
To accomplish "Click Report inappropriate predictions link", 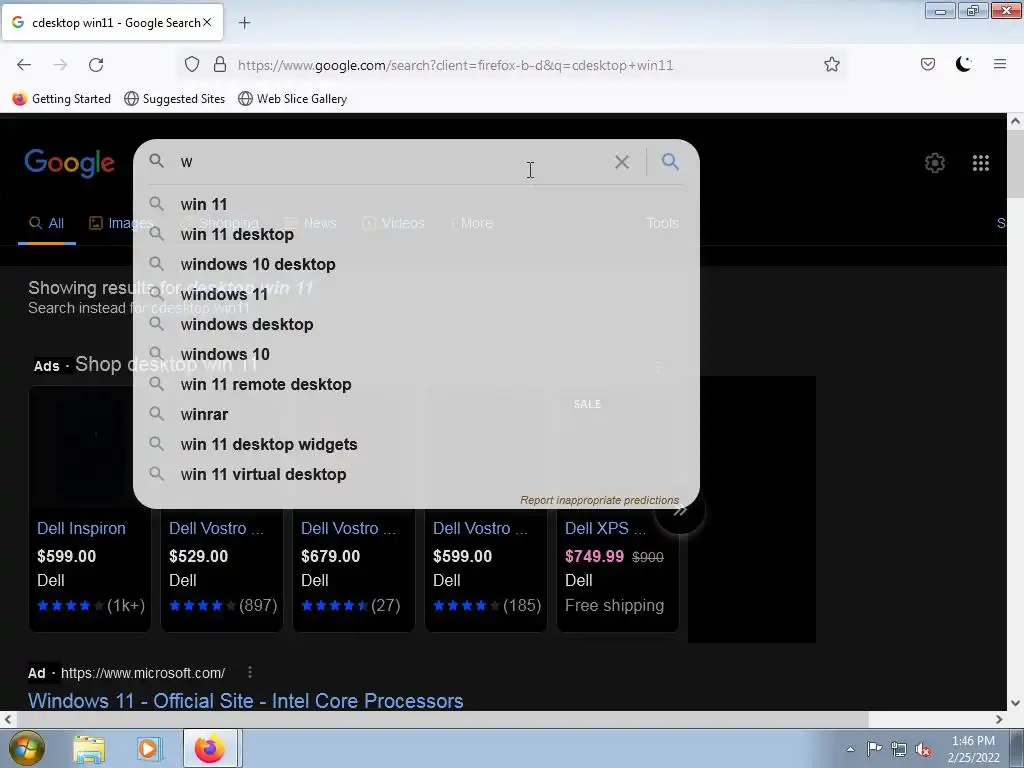I will click(599, 500).
